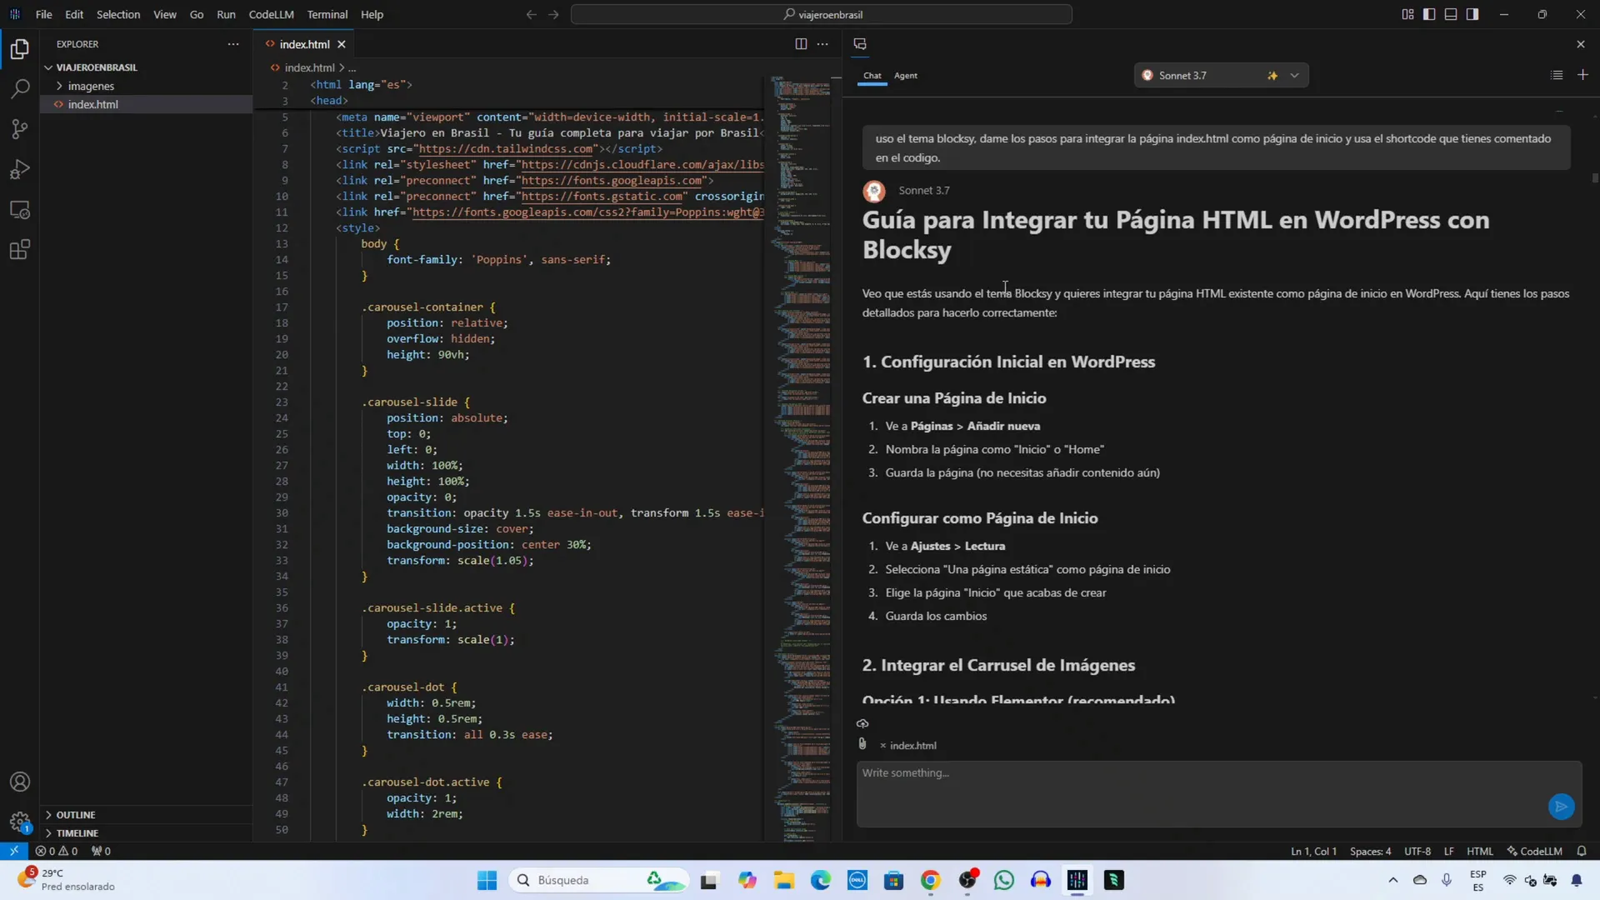Viewport: 1600px width, 900px height.
Task: Expand the imagenes folder
Action: click(91, 86)
